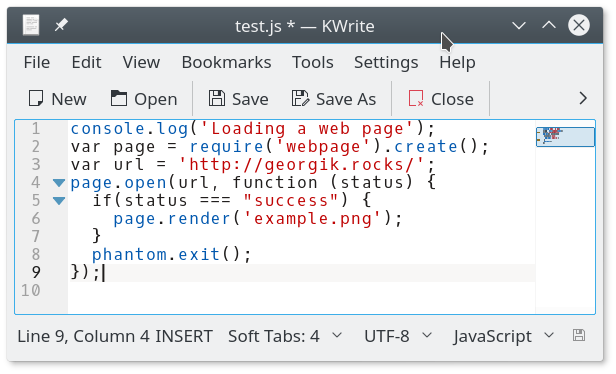Open the Bookmarks menu
This screenshot has height=374, width=616.
(226, 62)
